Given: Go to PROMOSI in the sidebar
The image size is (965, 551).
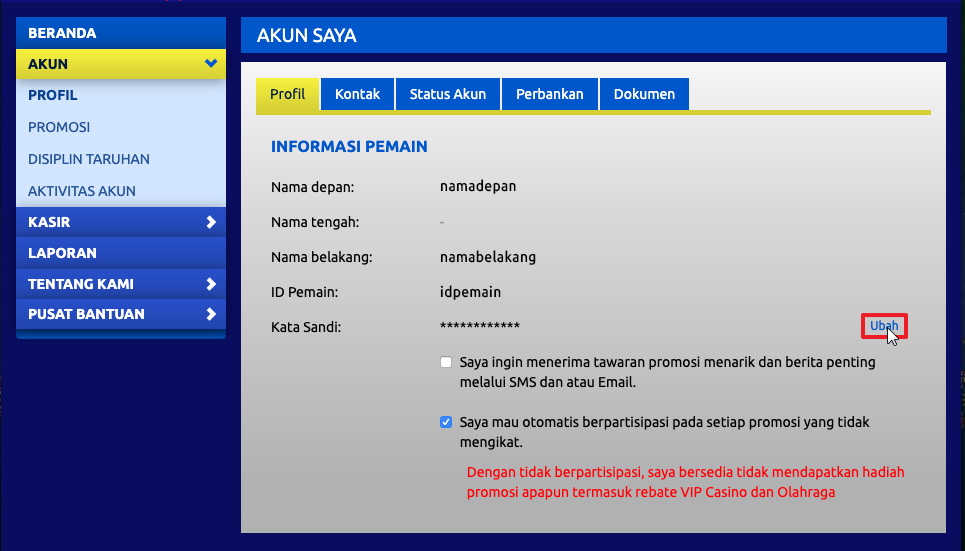Looking at the screenshot, I should (59, 127).
